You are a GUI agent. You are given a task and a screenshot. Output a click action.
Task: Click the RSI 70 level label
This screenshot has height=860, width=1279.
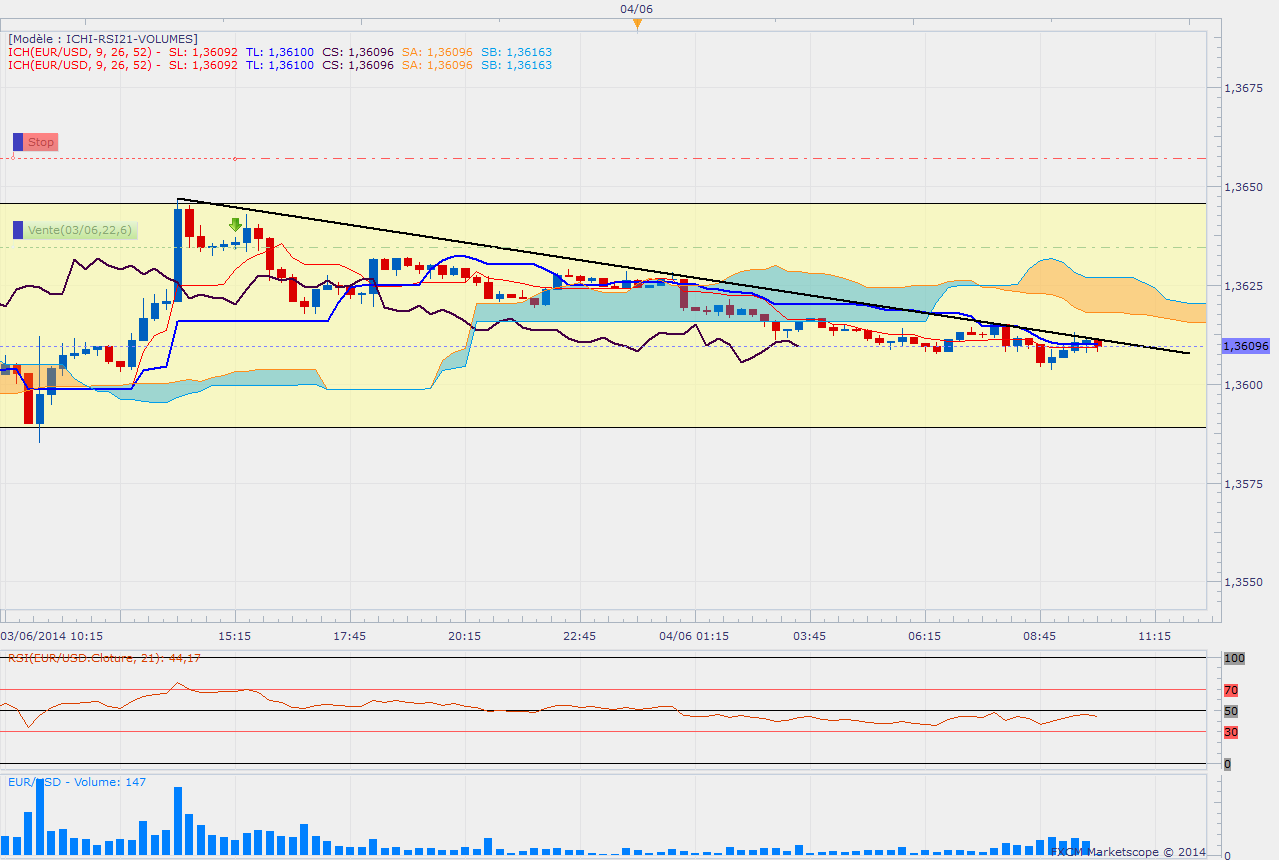(x=1231, y=690)
